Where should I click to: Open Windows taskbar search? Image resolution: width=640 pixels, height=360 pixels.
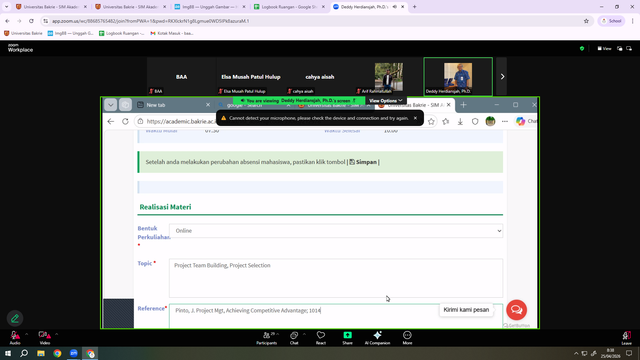pyautogui.click(x=24, y=353)
